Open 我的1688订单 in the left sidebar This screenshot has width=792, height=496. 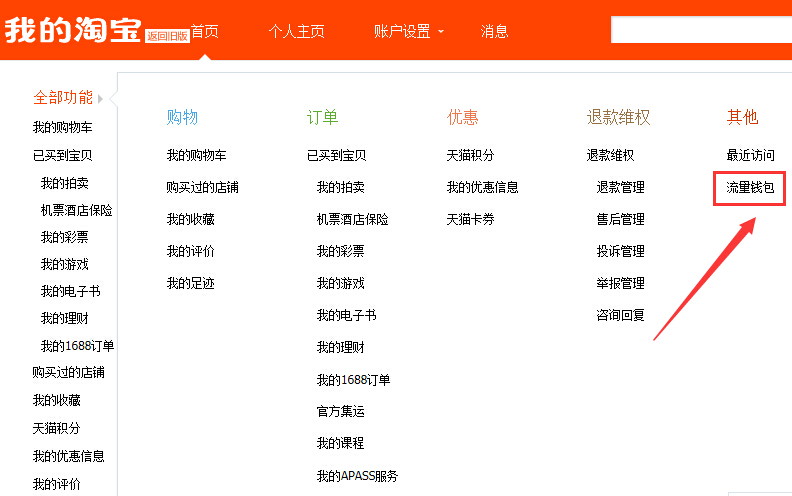77,346
